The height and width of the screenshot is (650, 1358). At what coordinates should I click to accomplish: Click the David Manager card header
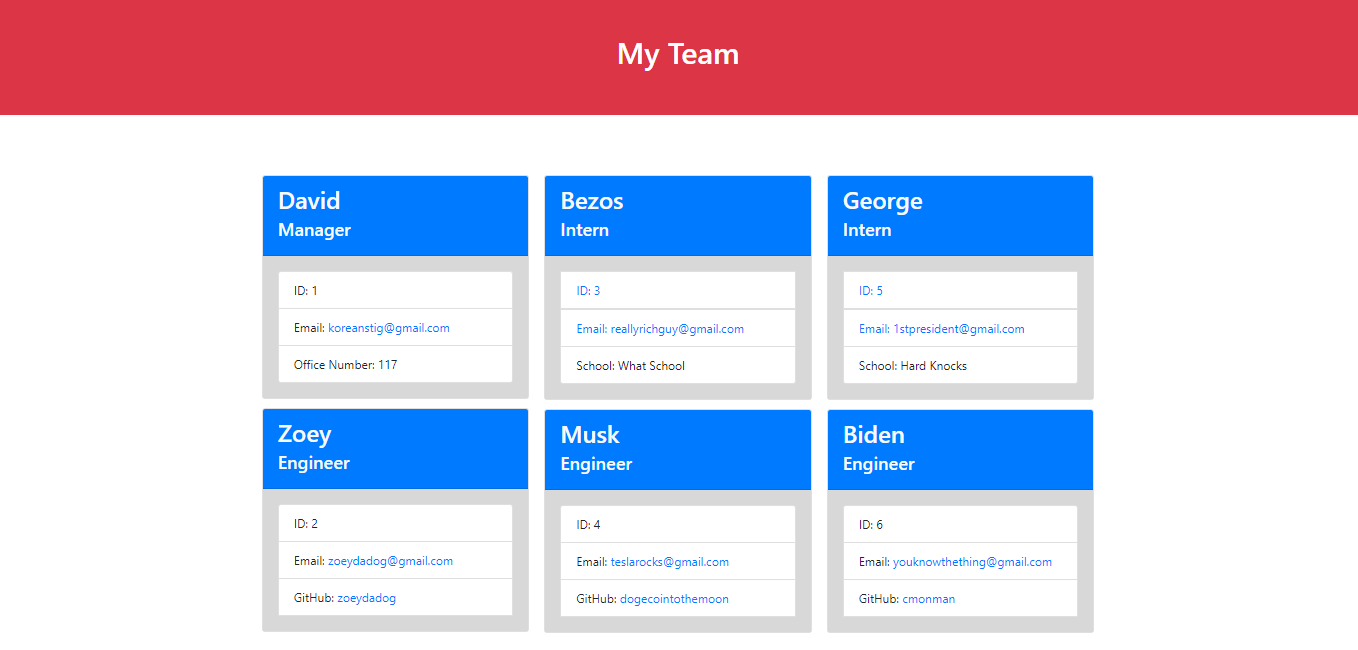tap(395, 215)
